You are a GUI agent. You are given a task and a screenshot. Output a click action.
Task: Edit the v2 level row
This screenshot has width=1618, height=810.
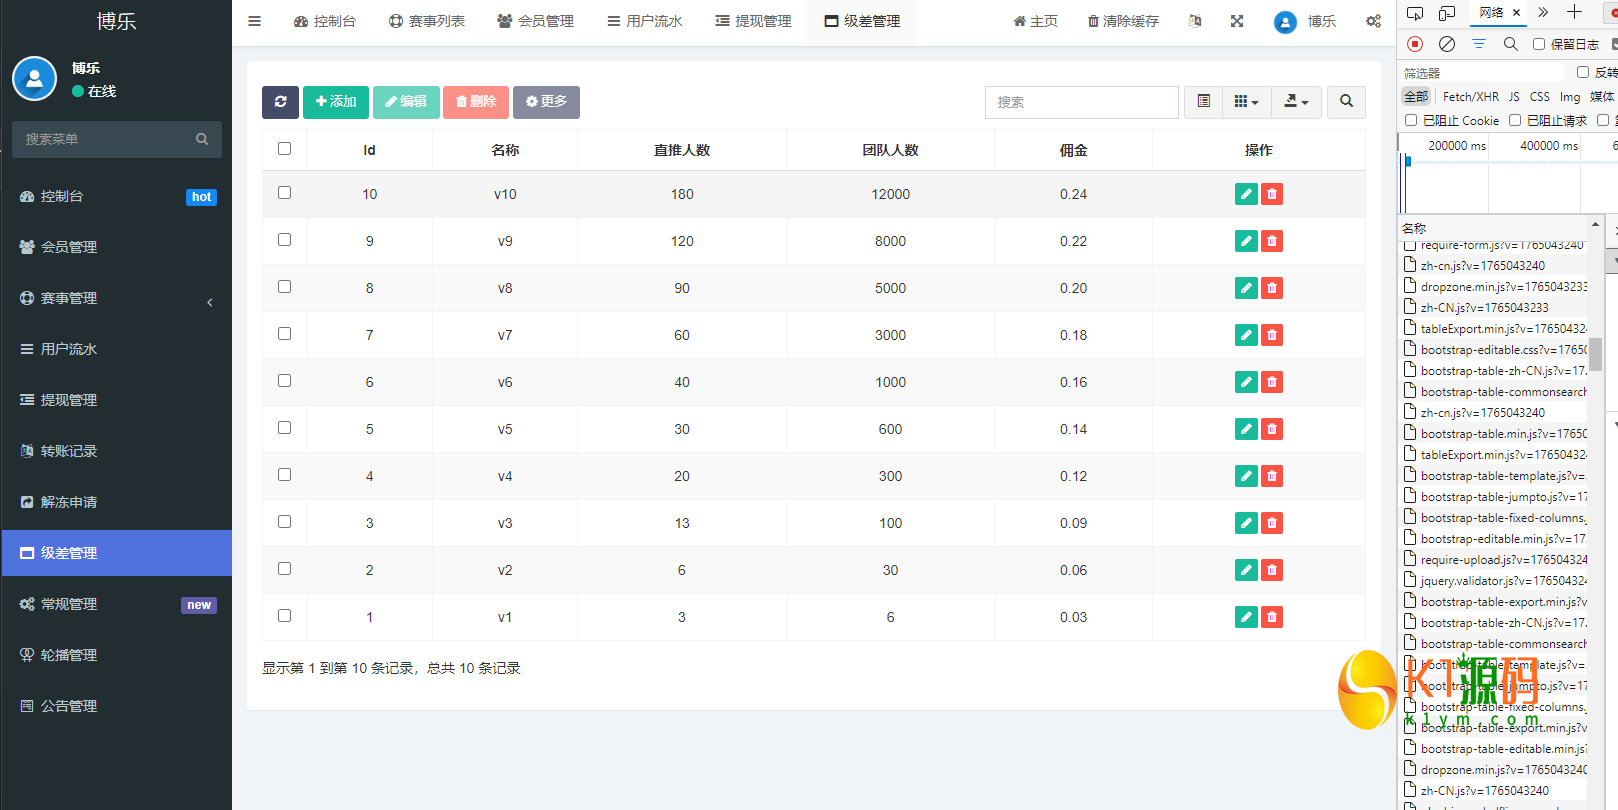(x=1246, y=570)
